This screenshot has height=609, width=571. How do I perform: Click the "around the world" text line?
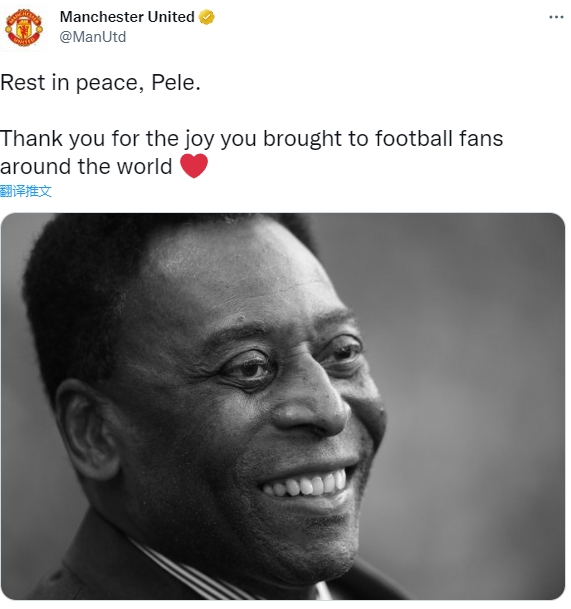pos(86,167)
